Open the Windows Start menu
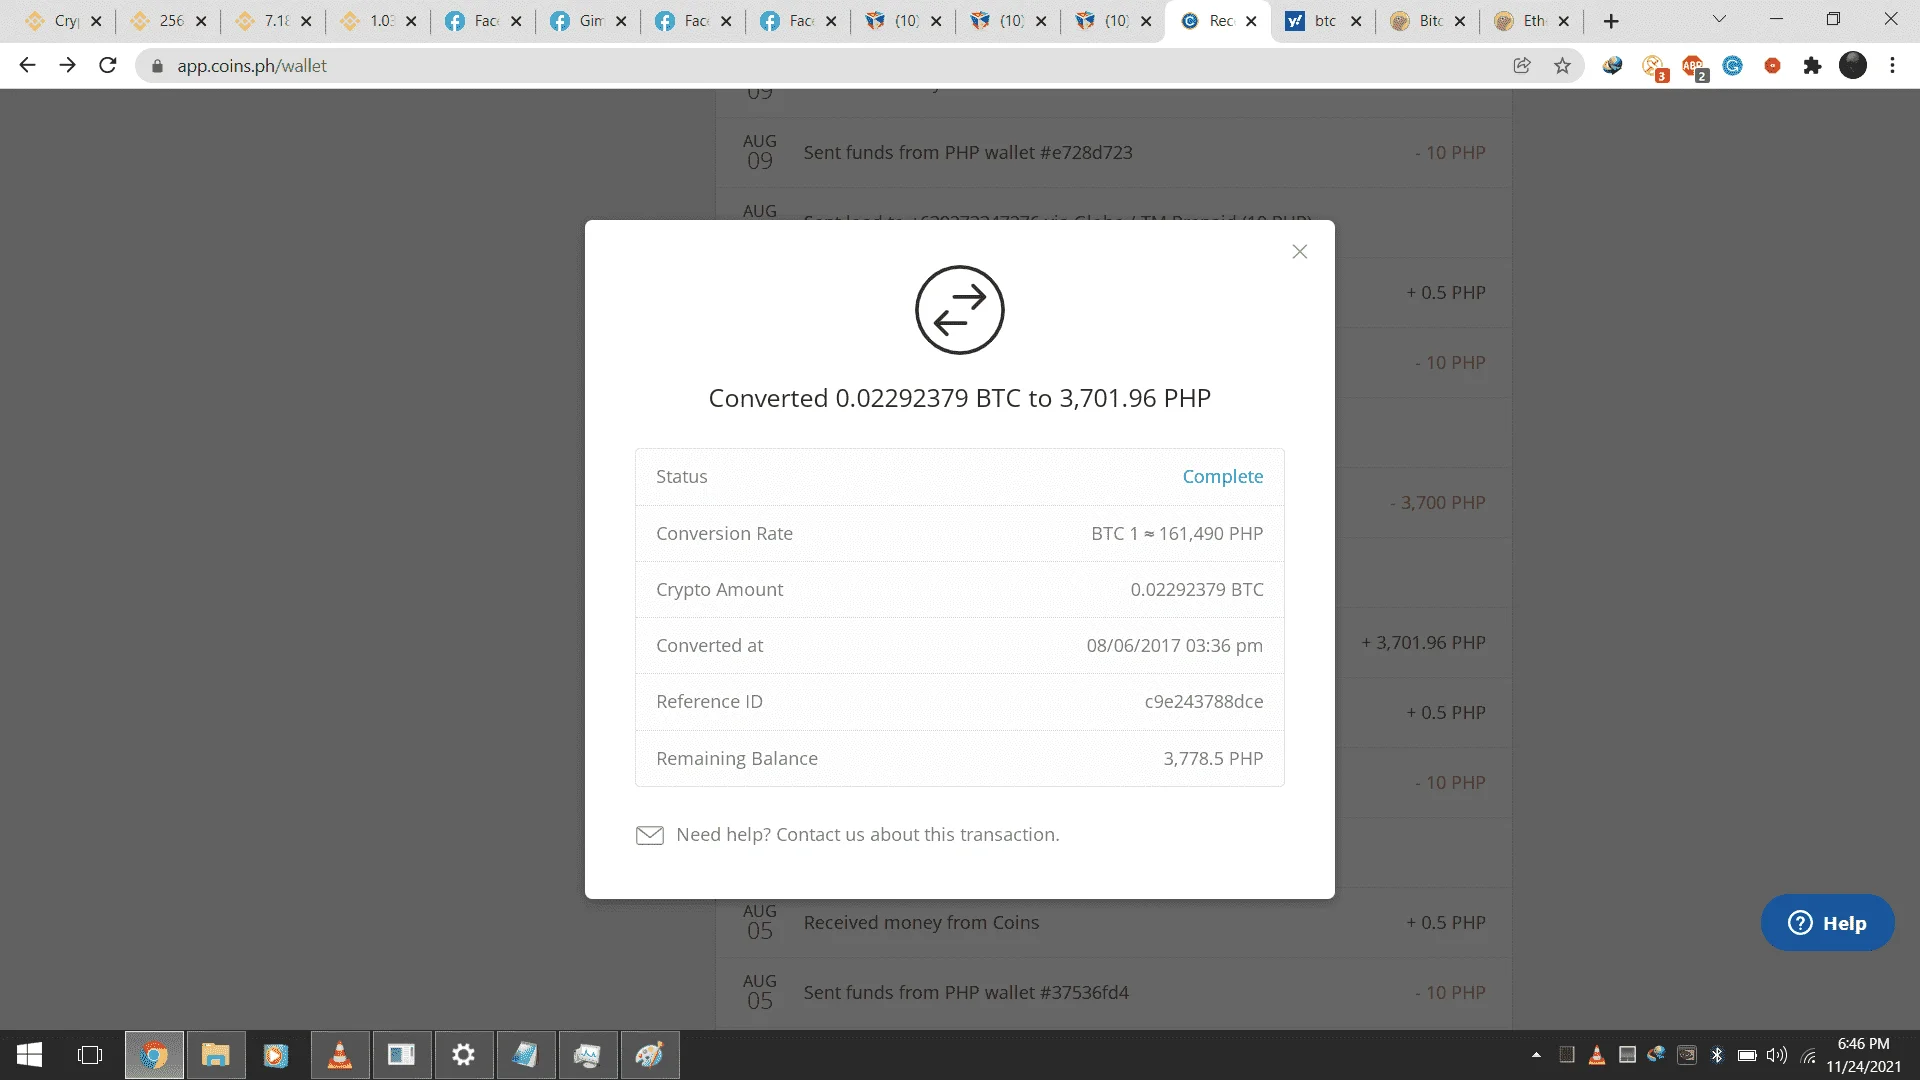This screenshot has width=1920, height=1080. (29, 1055)
